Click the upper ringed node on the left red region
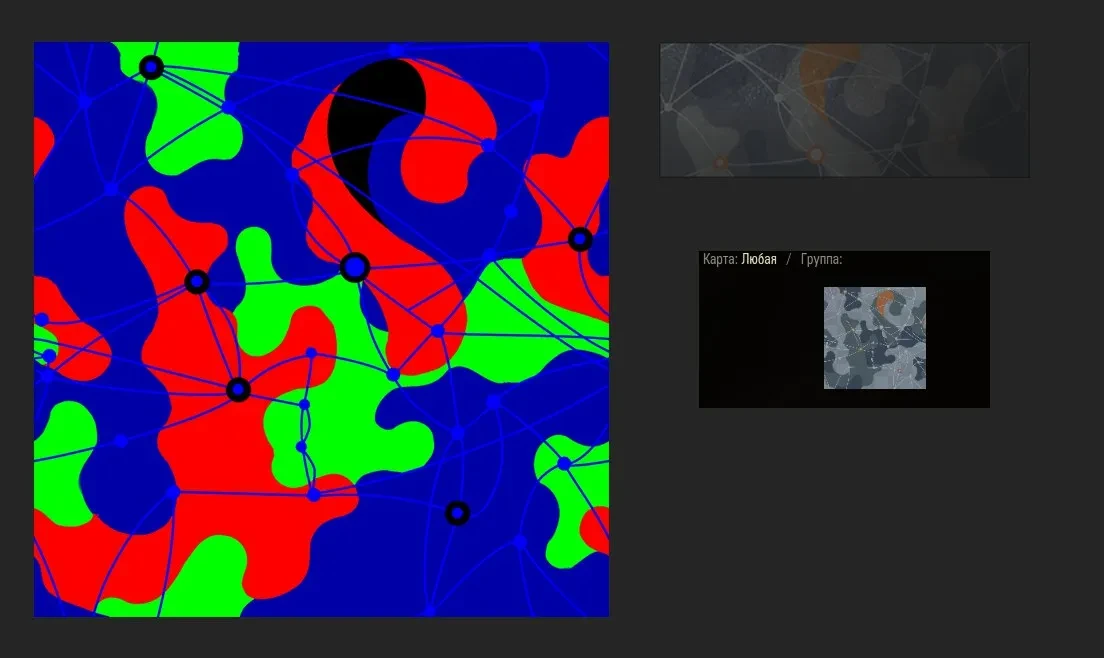 [x=197, y=282]
